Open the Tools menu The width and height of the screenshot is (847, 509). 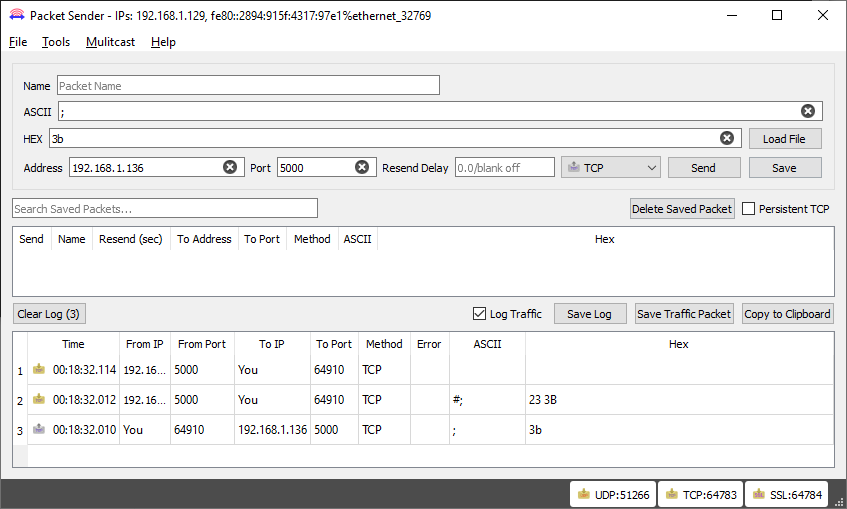tap(56, 42)
